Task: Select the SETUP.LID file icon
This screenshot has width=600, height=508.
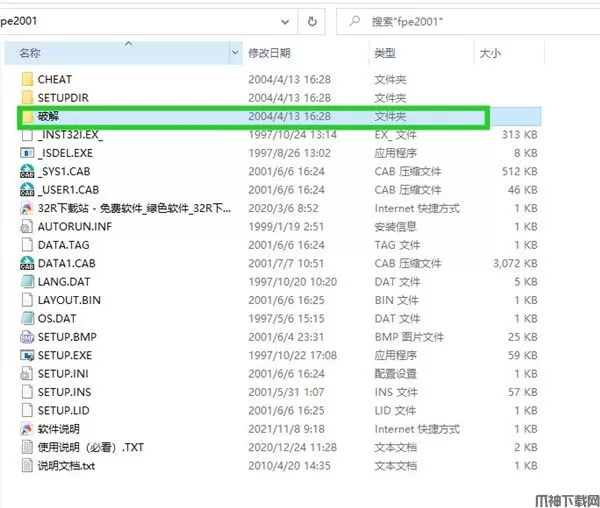Action: point(27,410)
